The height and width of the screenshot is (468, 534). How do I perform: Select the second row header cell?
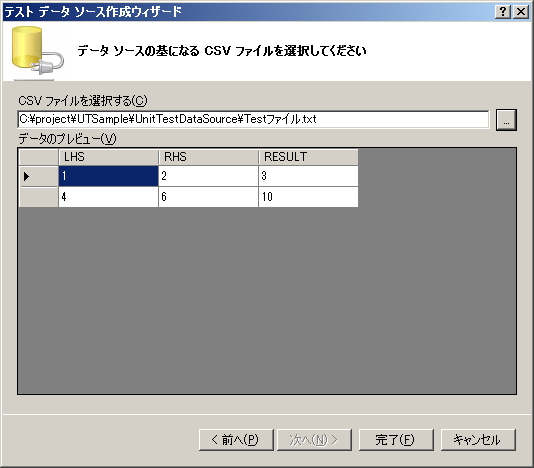tap(38, 197)
